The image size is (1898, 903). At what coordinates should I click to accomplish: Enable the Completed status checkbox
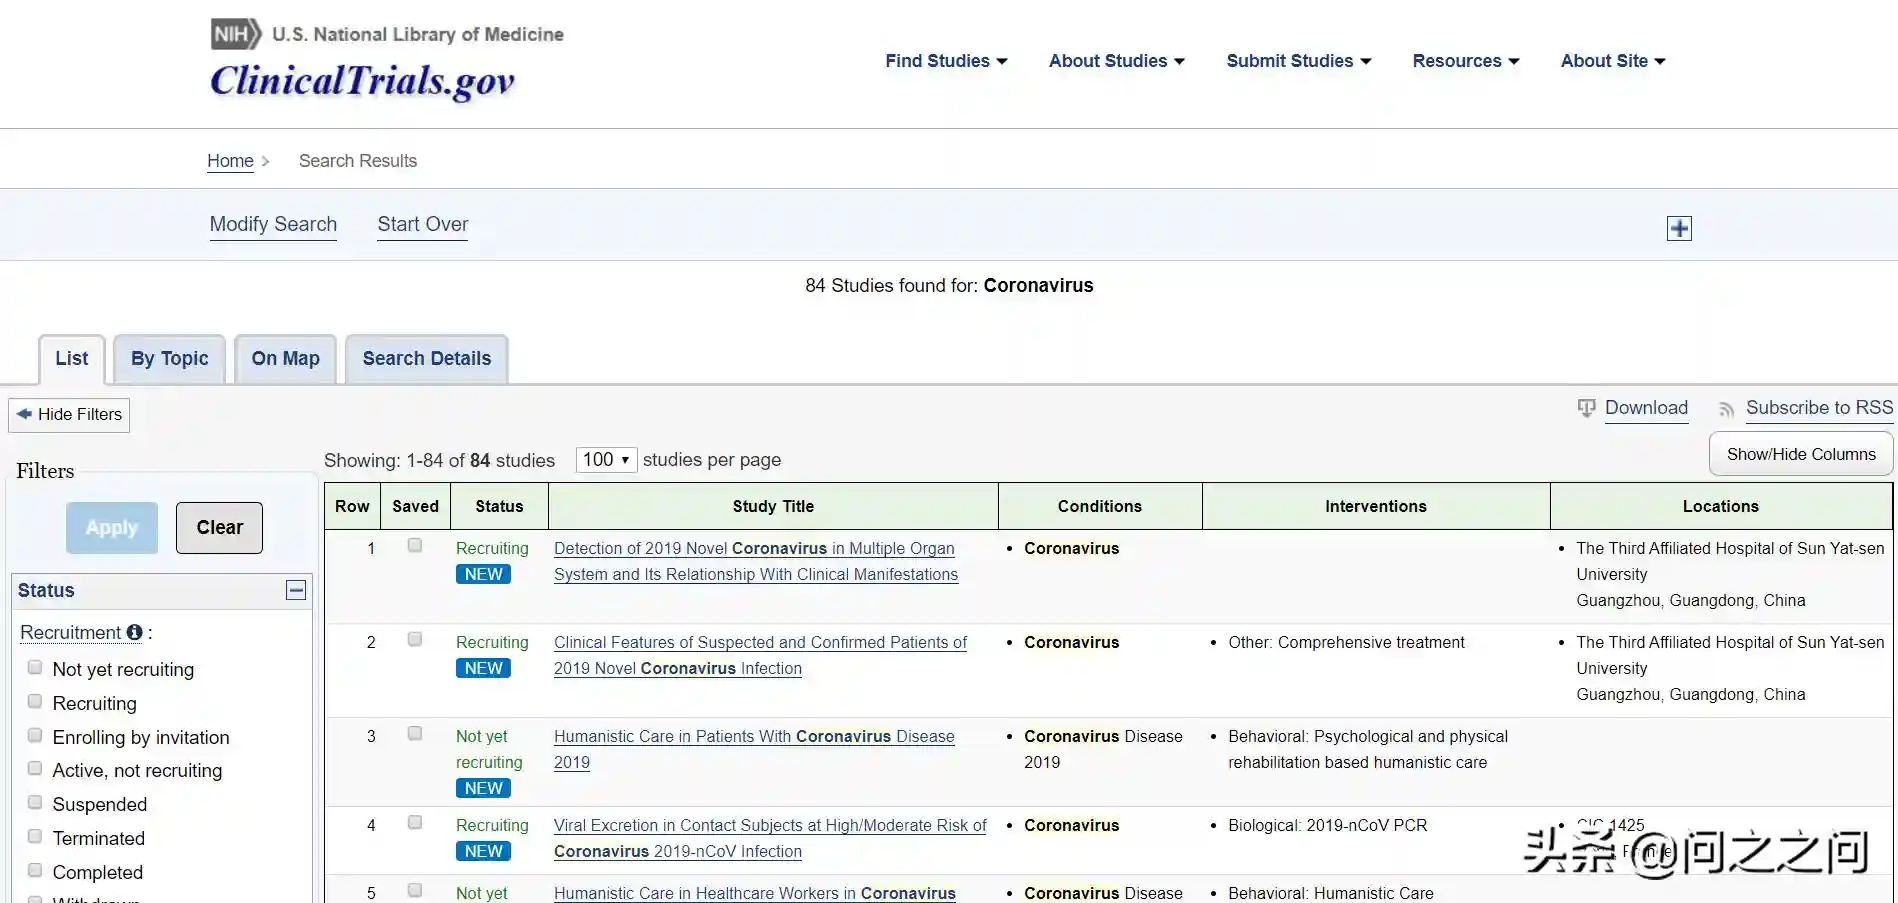35,871
